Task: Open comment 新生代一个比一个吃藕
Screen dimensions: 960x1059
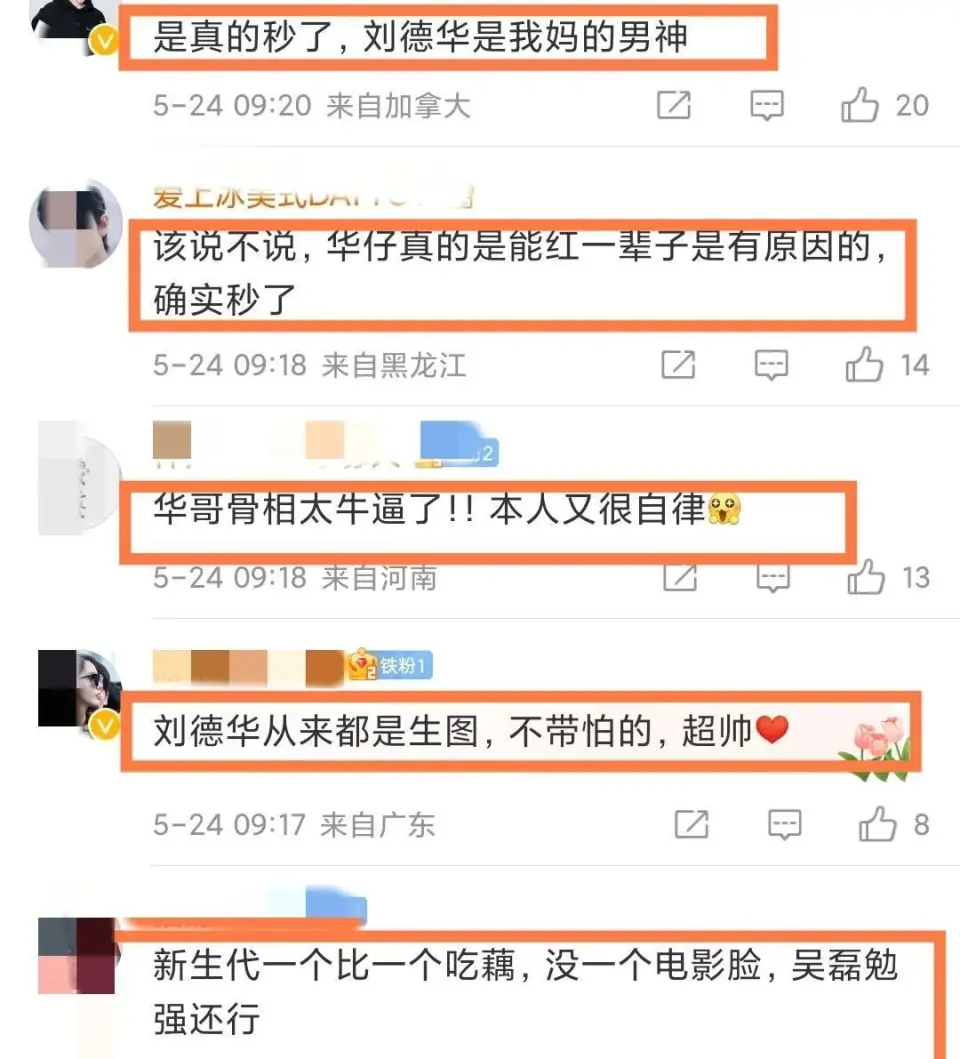Action: pos(525,991)
